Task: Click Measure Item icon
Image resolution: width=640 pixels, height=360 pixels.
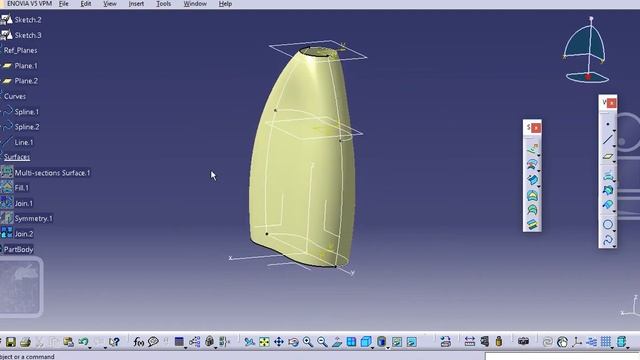Action: pyautogui.click(x=484, y=341)
